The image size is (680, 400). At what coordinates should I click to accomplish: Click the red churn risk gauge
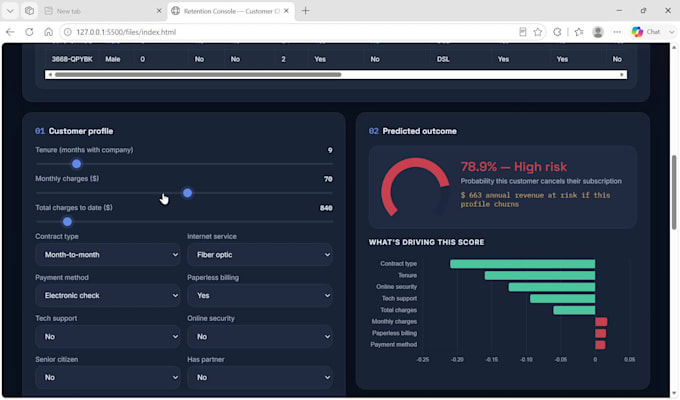[x=415, y=187]
